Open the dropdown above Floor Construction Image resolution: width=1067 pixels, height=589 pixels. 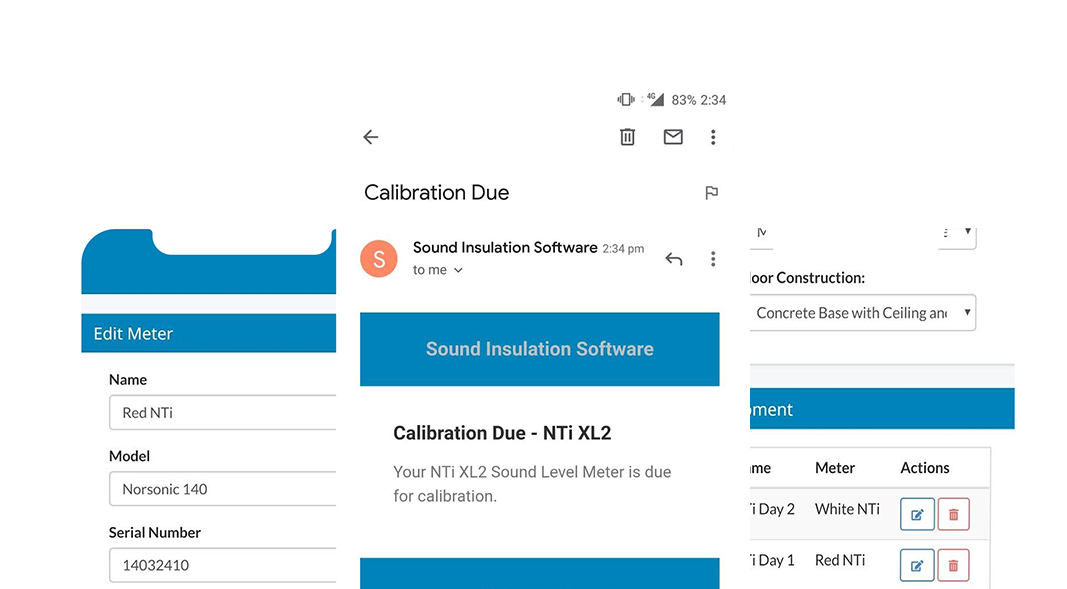tap(955, 233)
